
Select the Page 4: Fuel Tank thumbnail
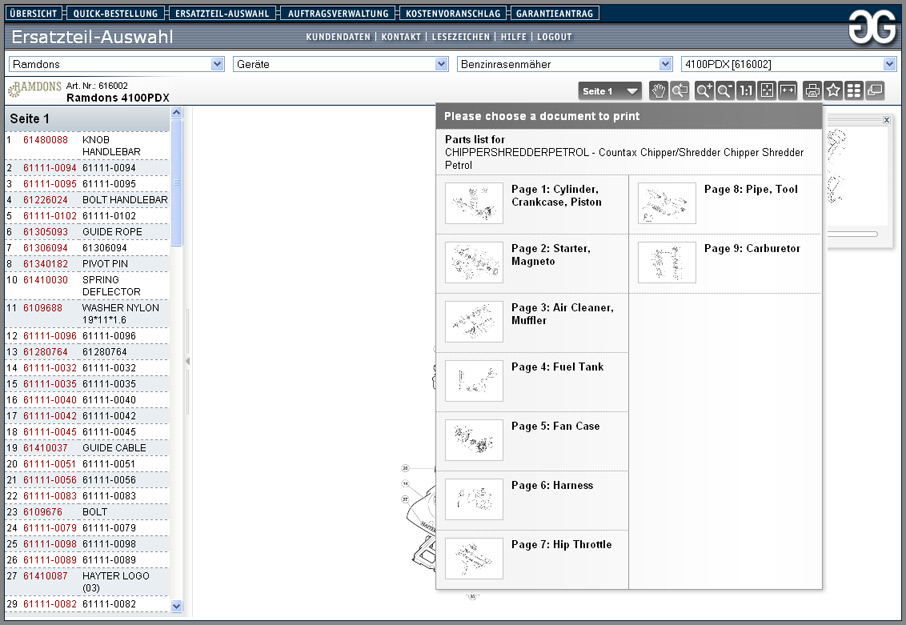[x=474, y=381]
